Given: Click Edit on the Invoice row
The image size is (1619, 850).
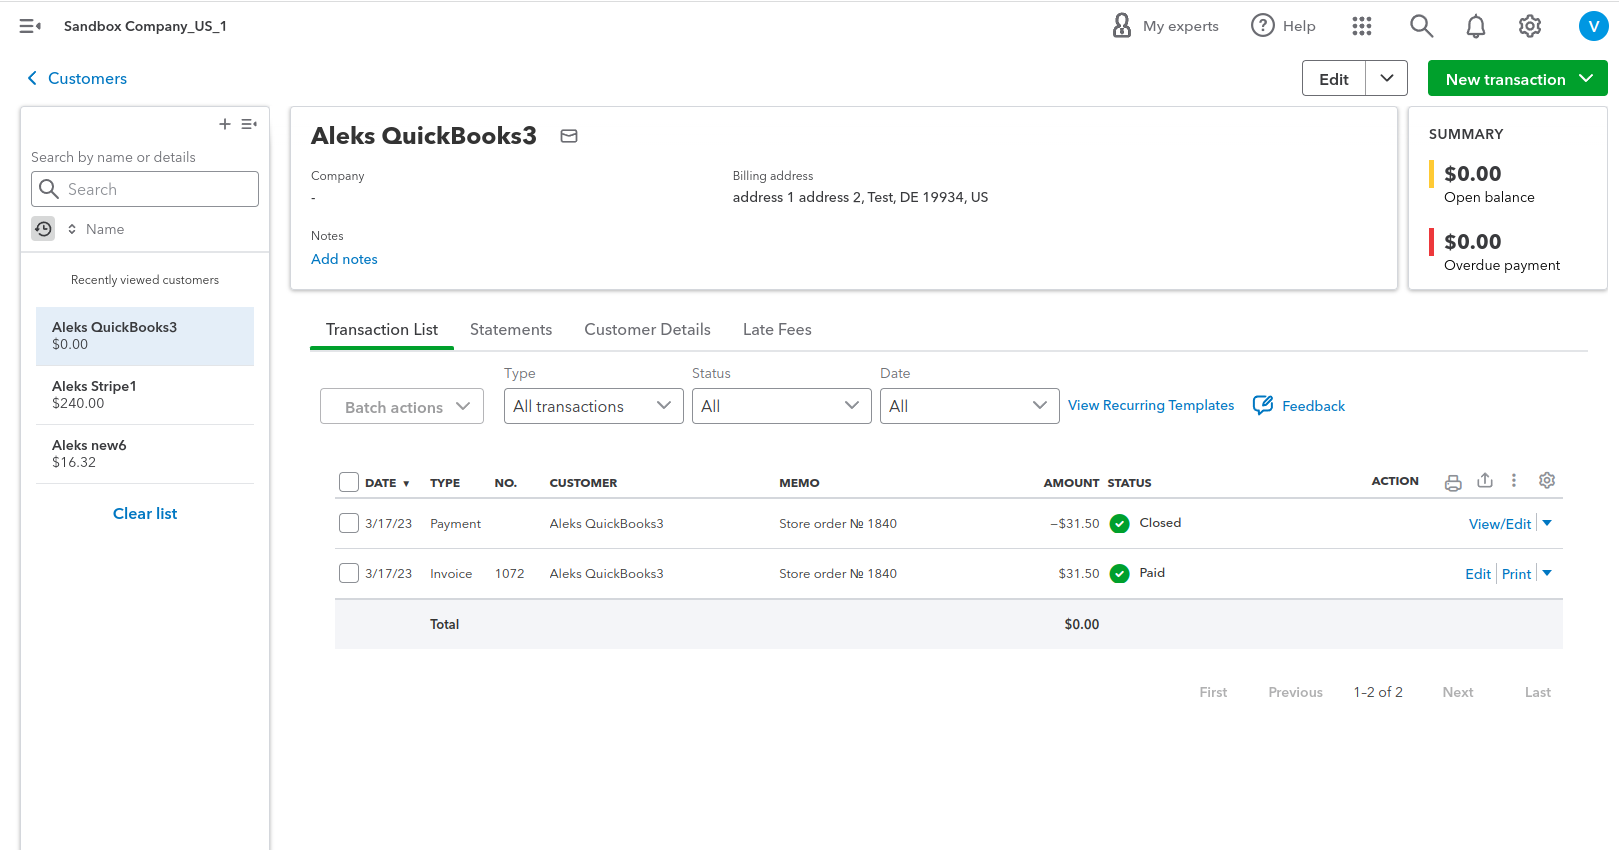Looking at the screenshot, I should coord(1478,574).
